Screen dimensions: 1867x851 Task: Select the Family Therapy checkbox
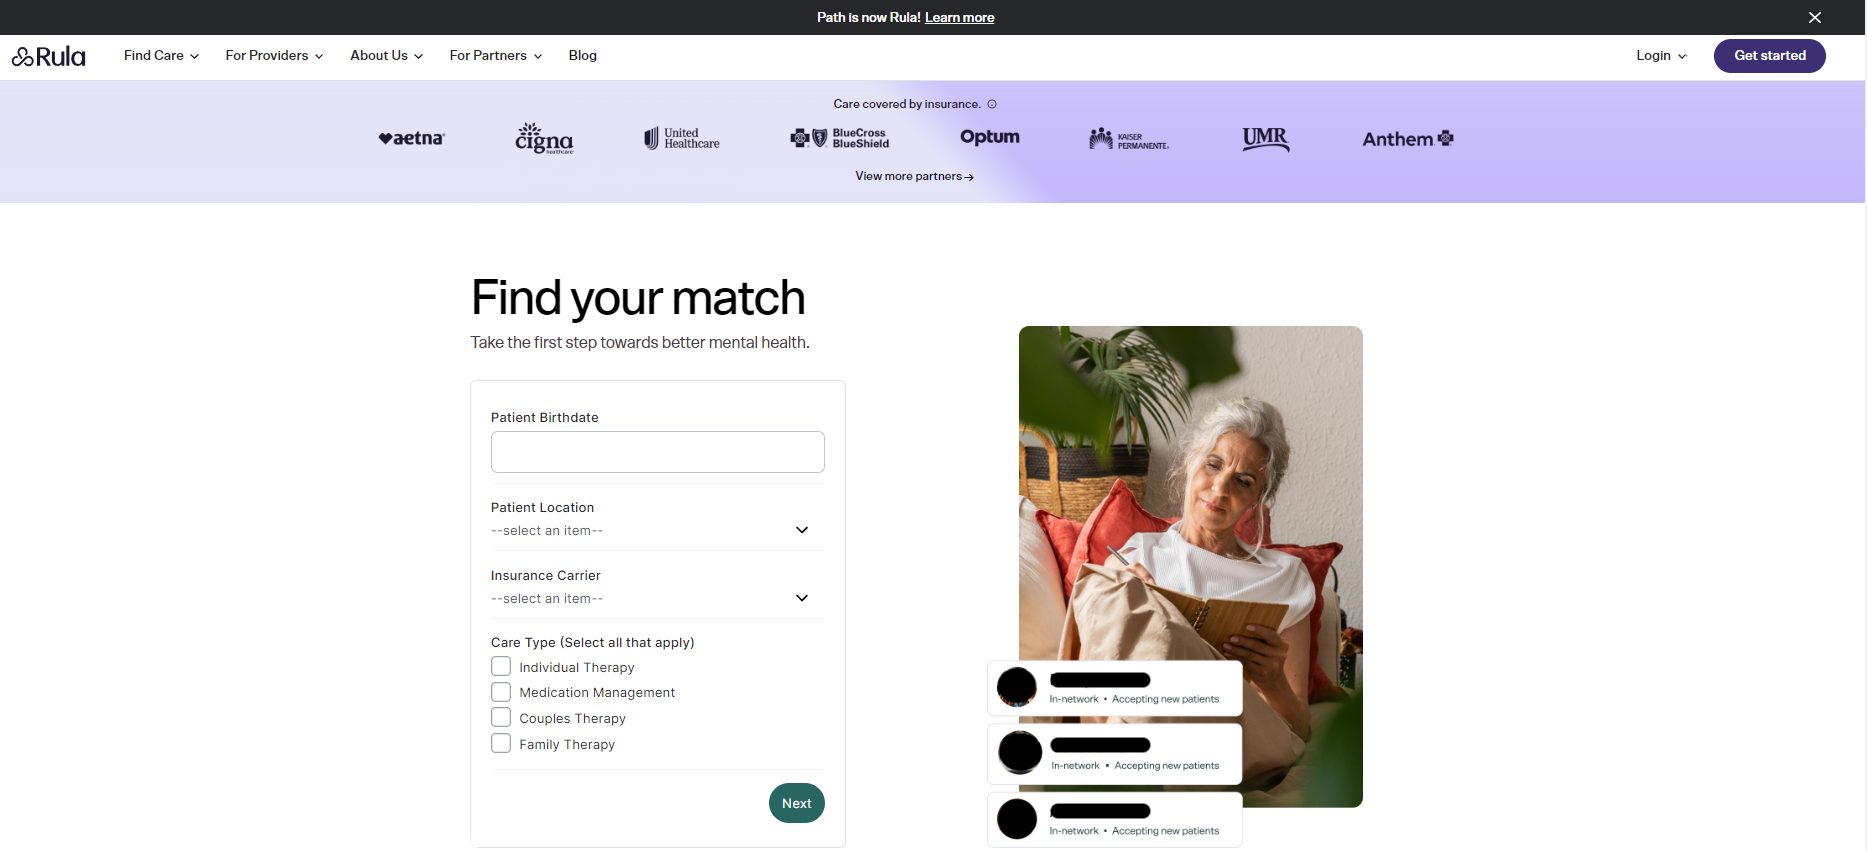pyautogui.click(x=501, y=743)
